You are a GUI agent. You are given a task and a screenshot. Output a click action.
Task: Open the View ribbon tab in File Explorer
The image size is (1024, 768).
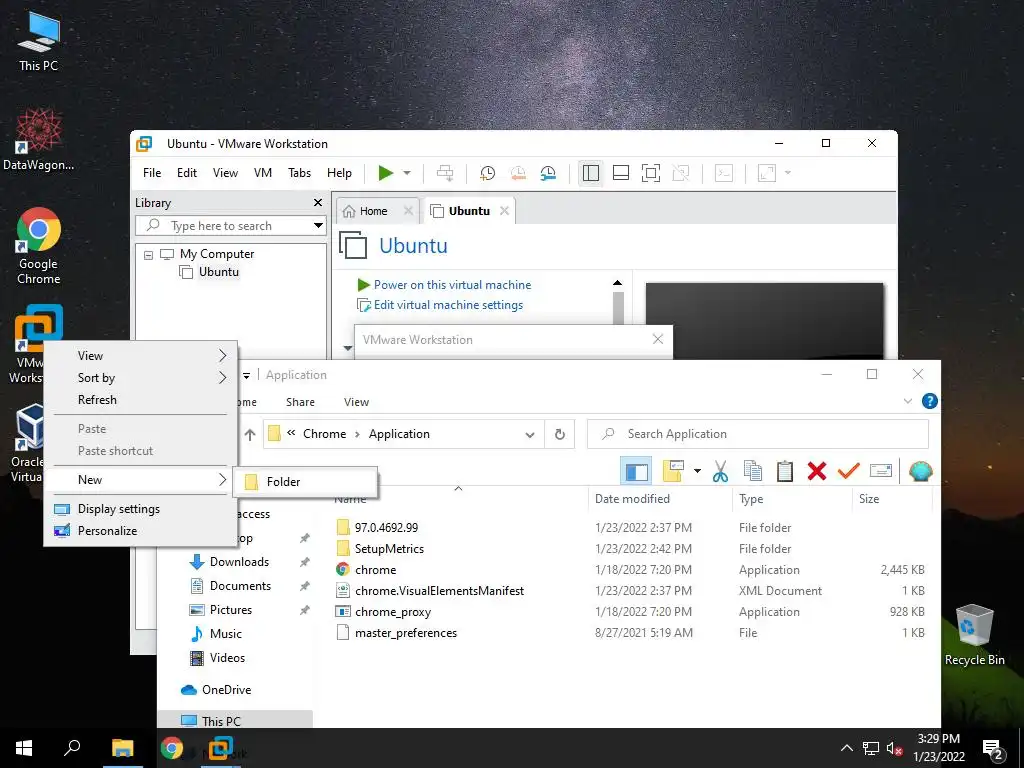click(x=357, y=402)
